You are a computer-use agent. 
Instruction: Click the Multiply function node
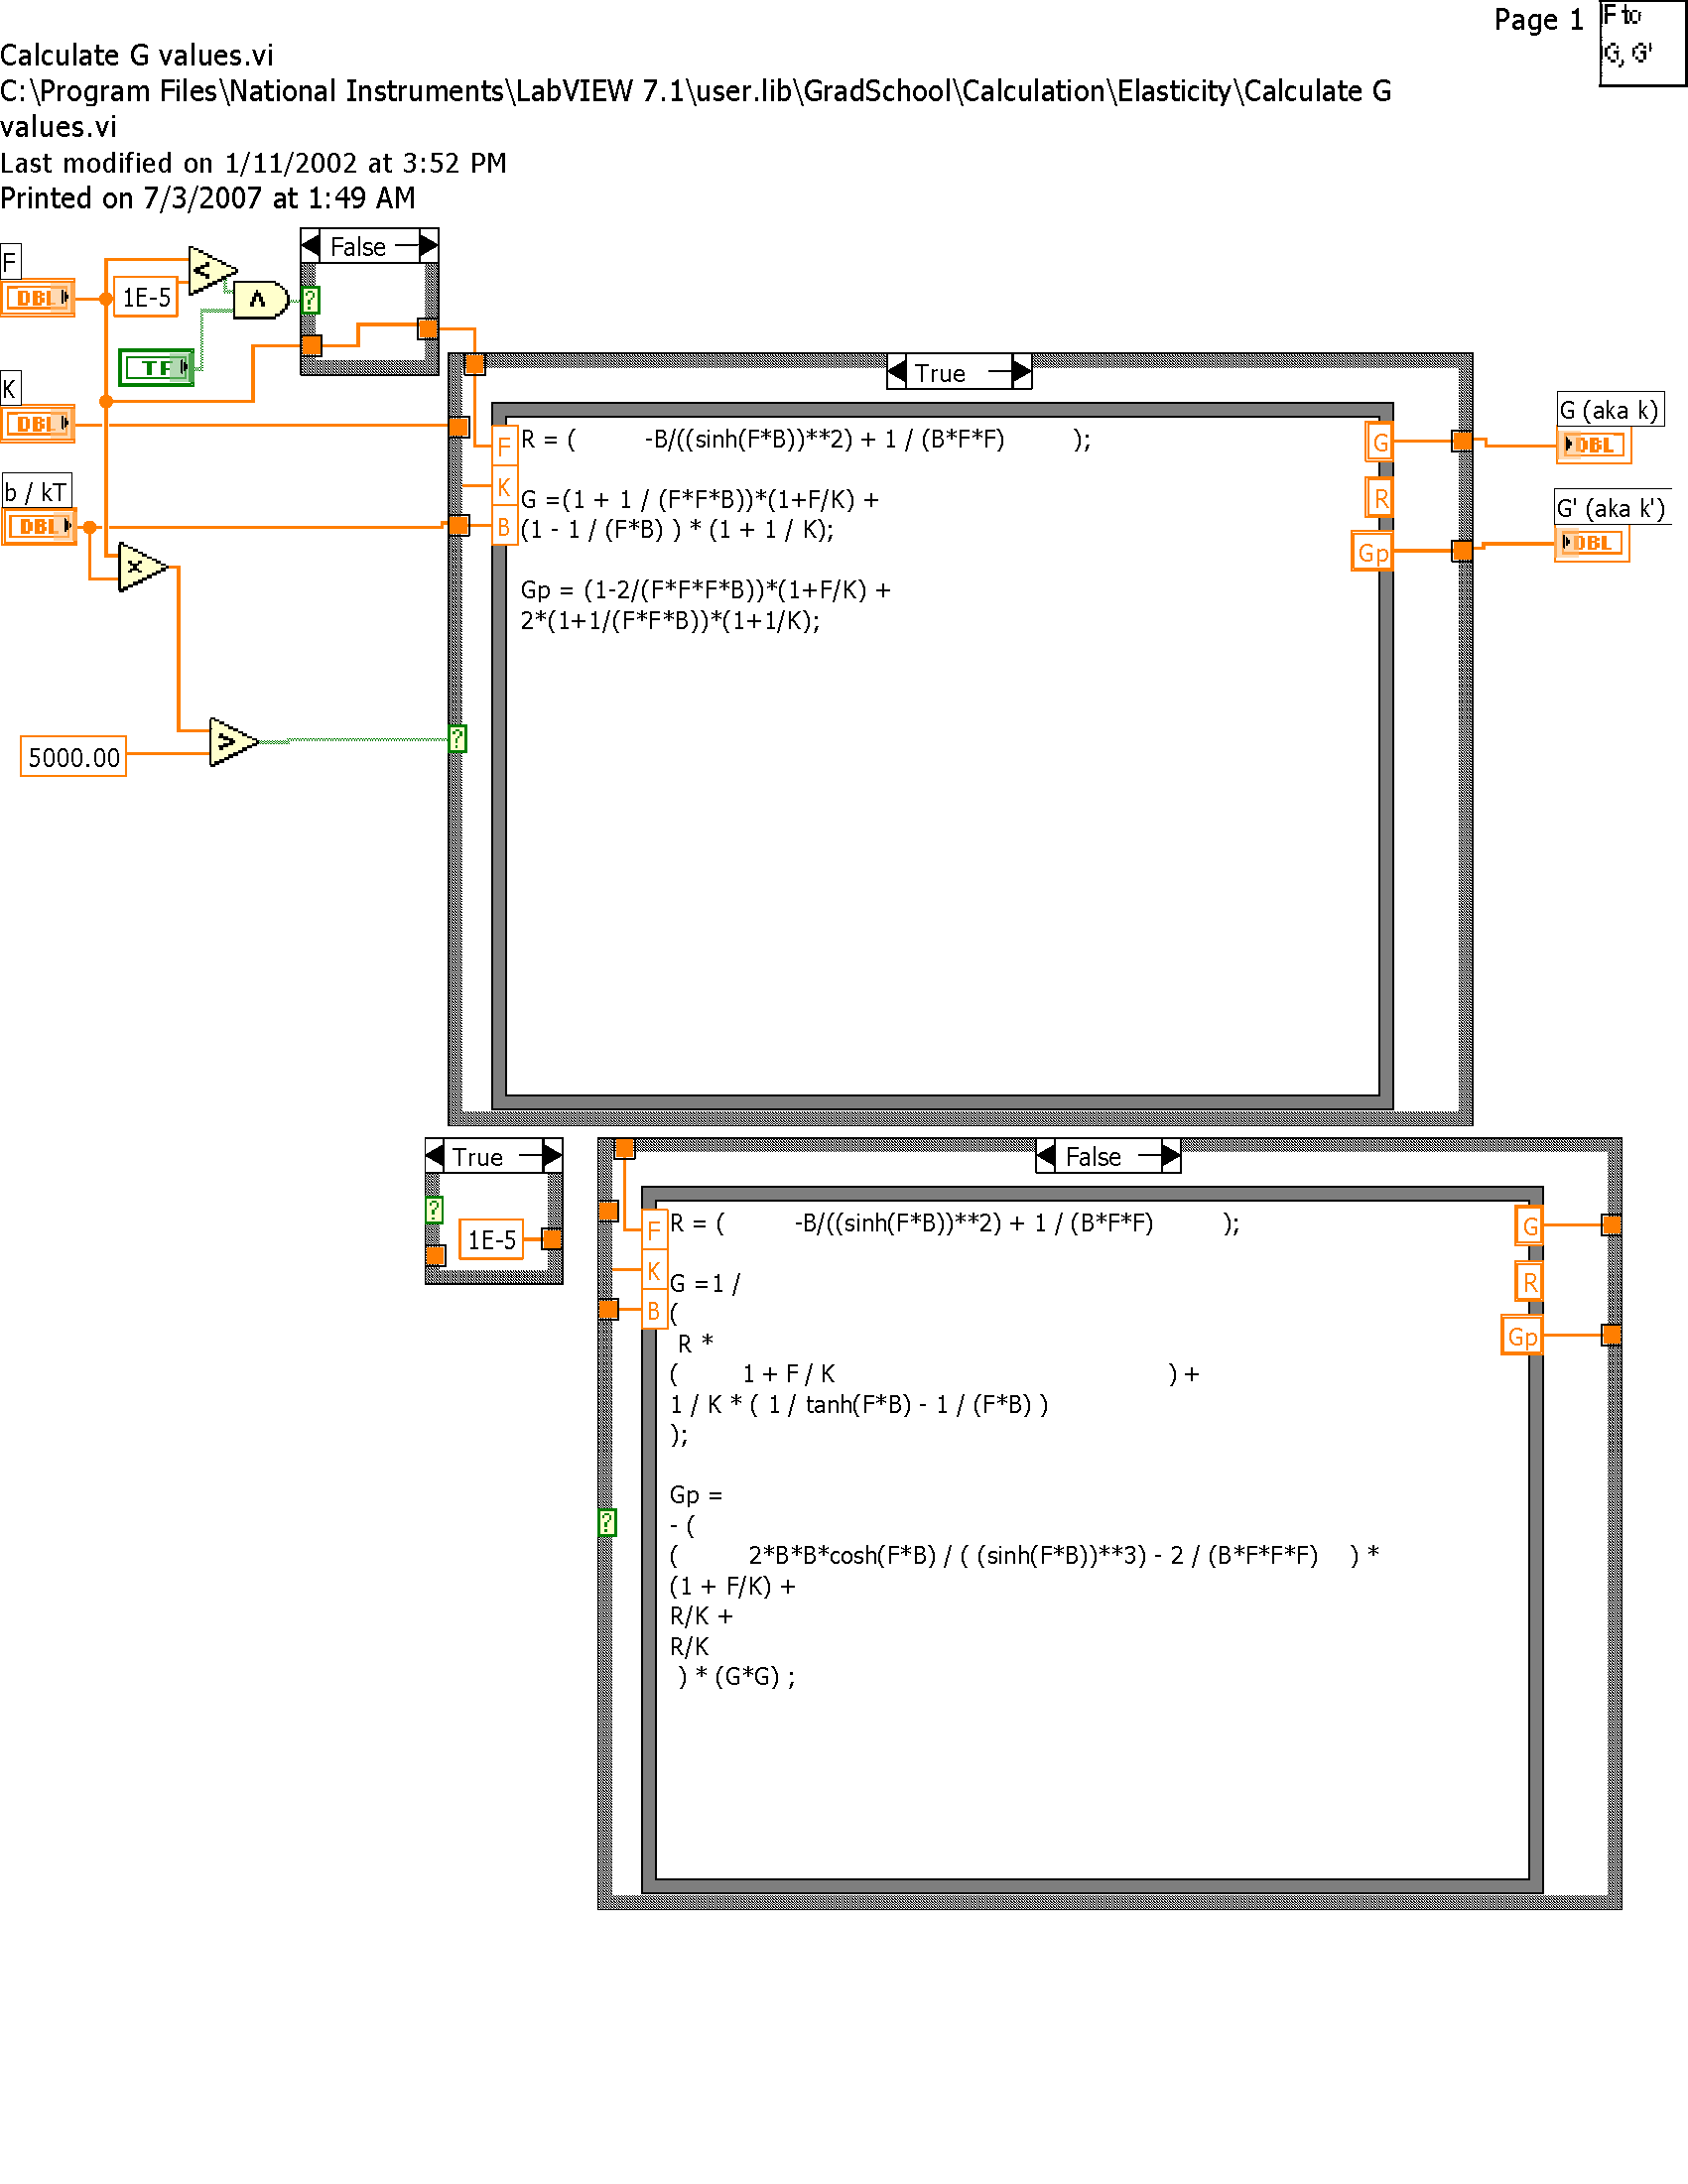click(x=140, y=567)
